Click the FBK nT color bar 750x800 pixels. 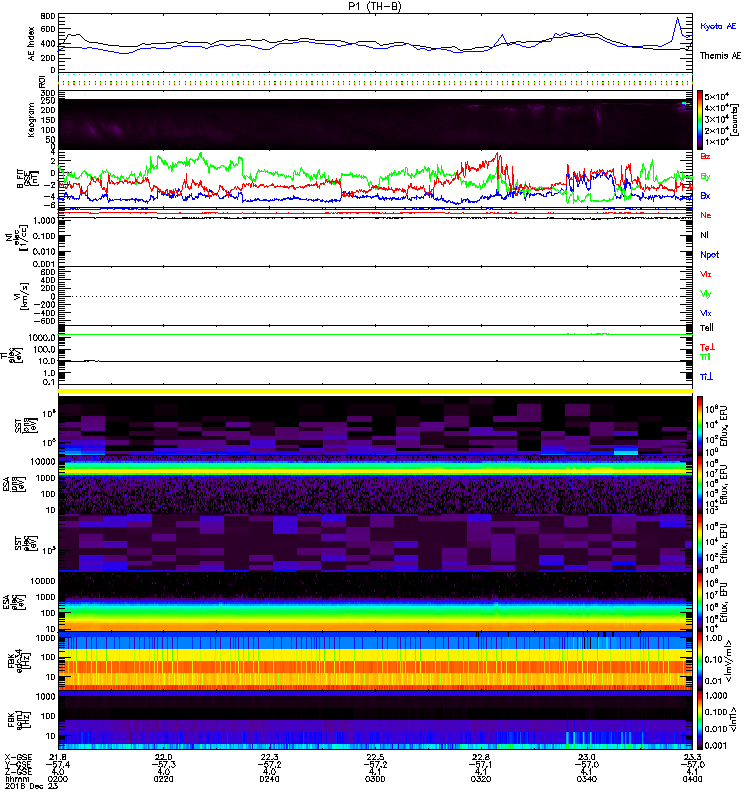coord(700,720)
